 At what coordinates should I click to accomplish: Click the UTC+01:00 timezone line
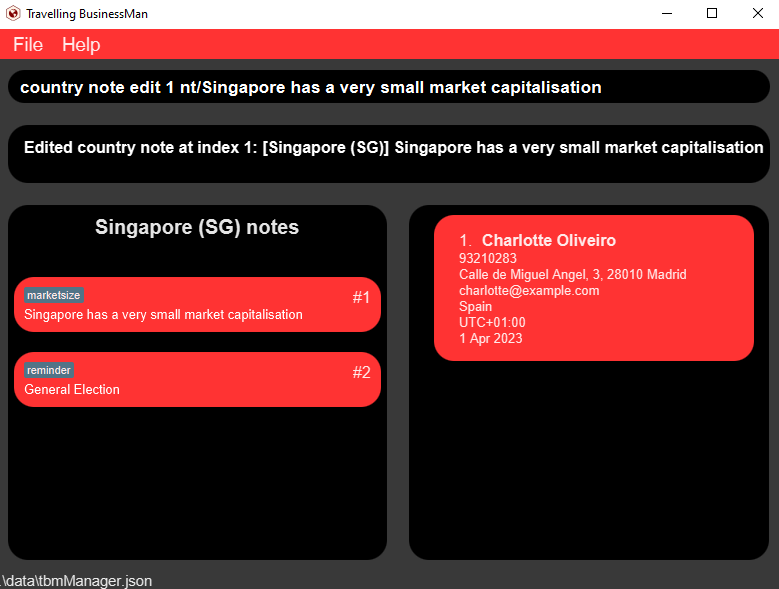coord(492,322)
